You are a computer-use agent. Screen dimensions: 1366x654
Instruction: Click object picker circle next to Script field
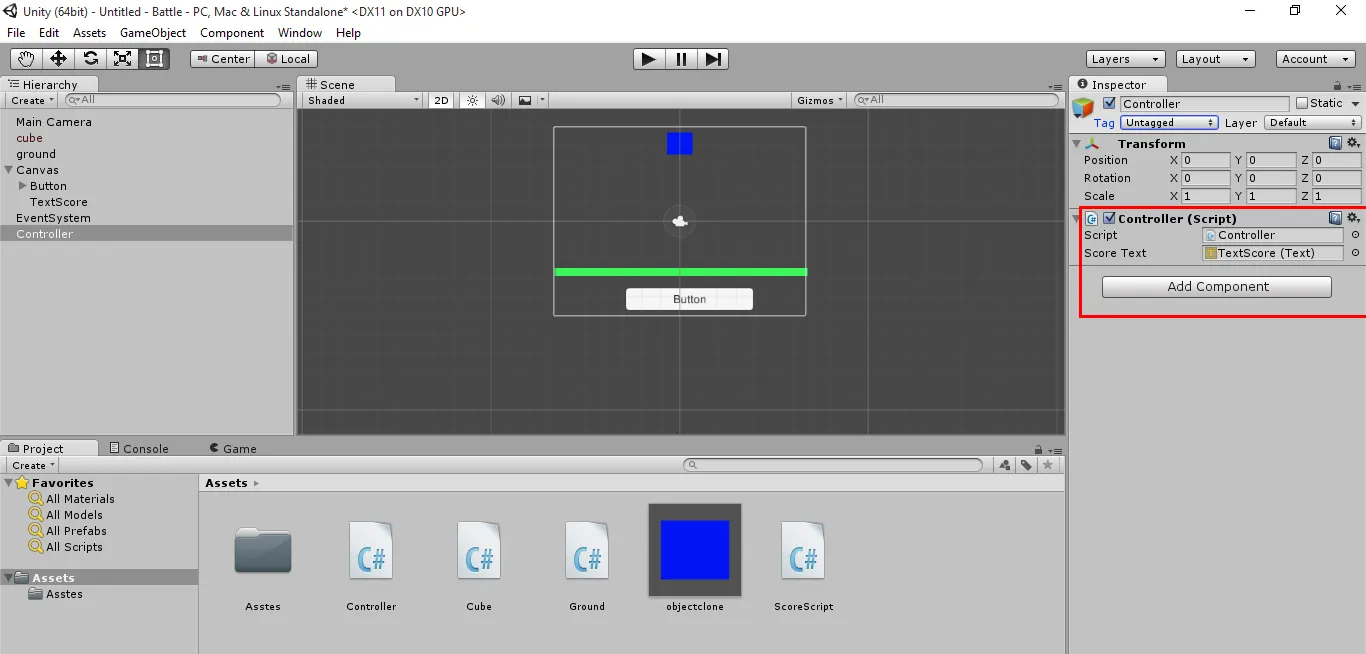[x=1355, y=235]
